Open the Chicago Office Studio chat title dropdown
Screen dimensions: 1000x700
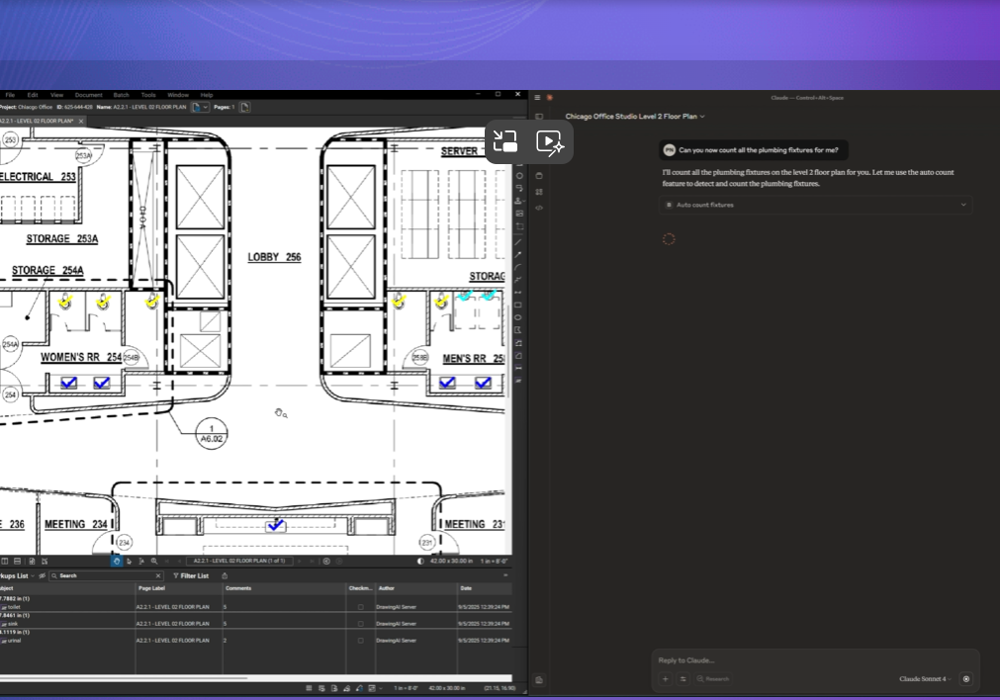(635, 116)
